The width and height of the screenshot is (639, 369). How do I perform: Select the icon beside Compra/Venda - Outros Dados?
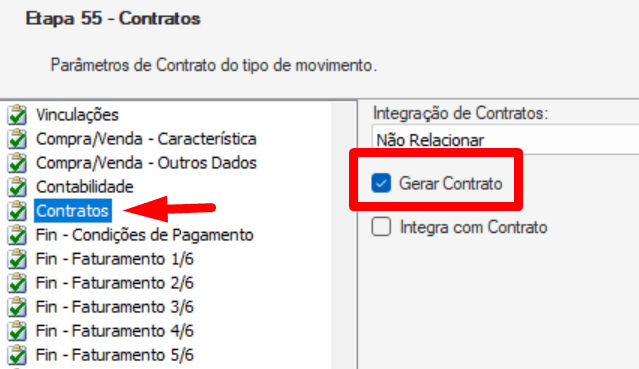point(17,163)
